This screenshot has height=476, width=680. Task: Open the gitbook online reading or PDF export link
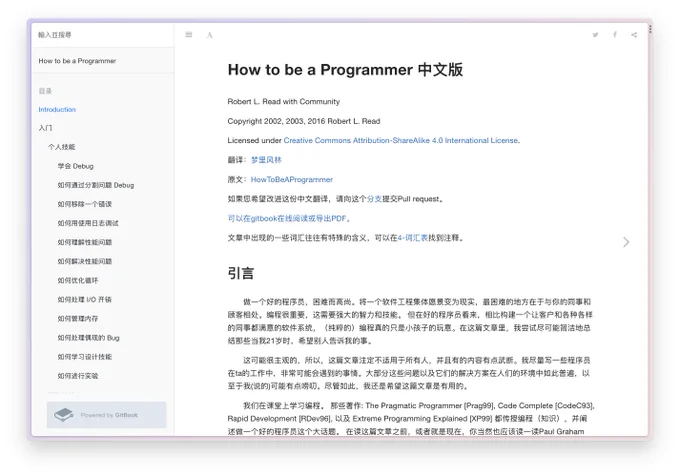[289, 218]
